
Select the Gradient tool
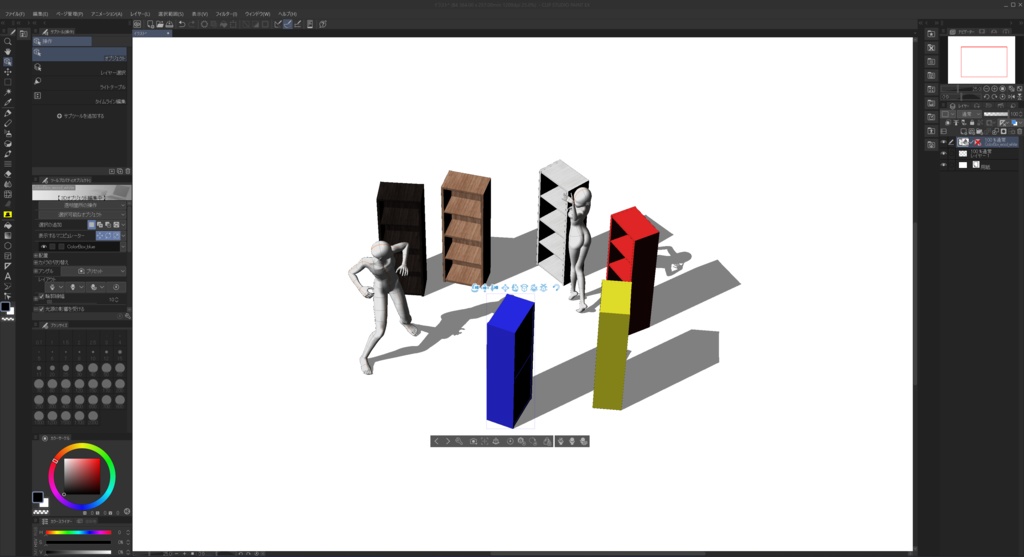point(8,236)
